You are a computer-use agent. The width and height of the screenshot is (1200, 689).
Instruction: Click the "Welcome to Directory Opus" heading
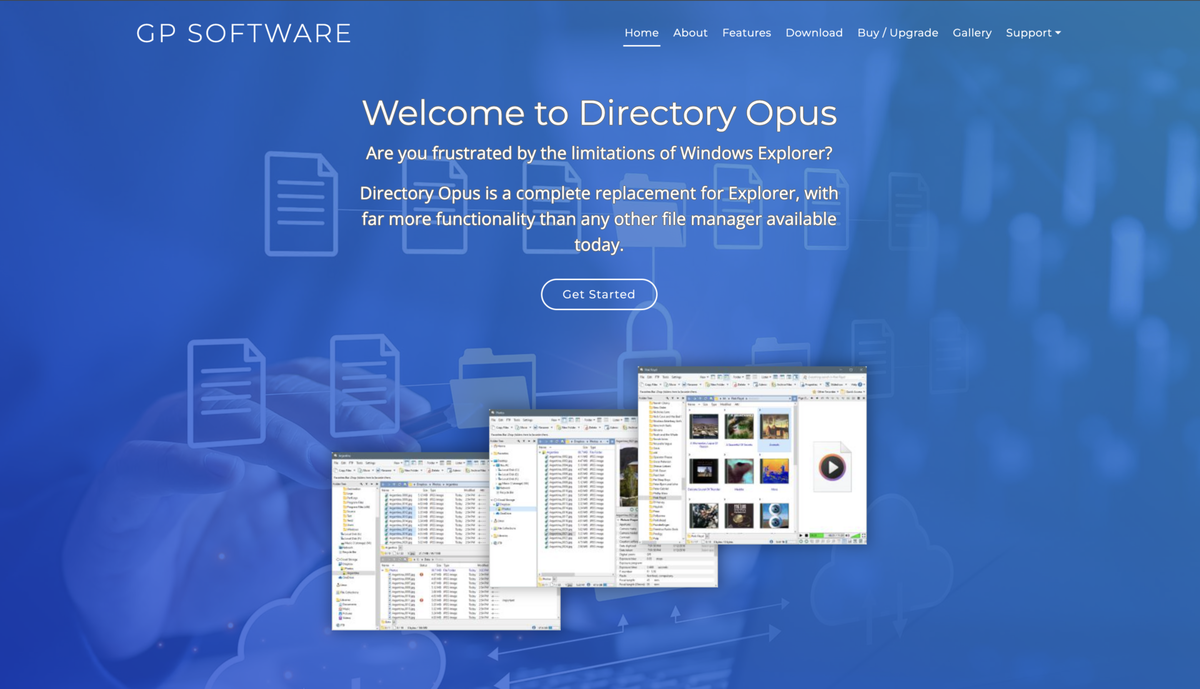coord(599,112)
